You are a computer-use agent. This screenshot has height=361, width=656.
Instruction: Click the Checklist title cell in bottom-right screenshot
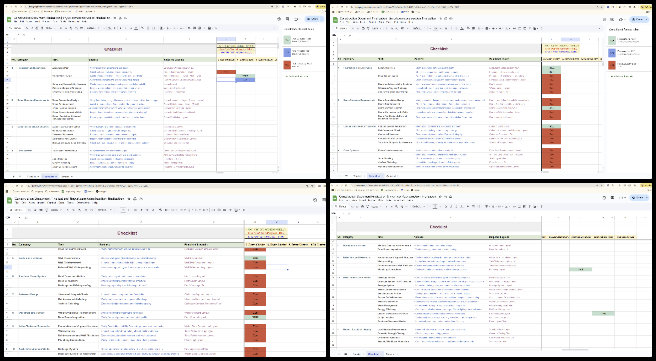pyautogui.click(x=439, y=227)
